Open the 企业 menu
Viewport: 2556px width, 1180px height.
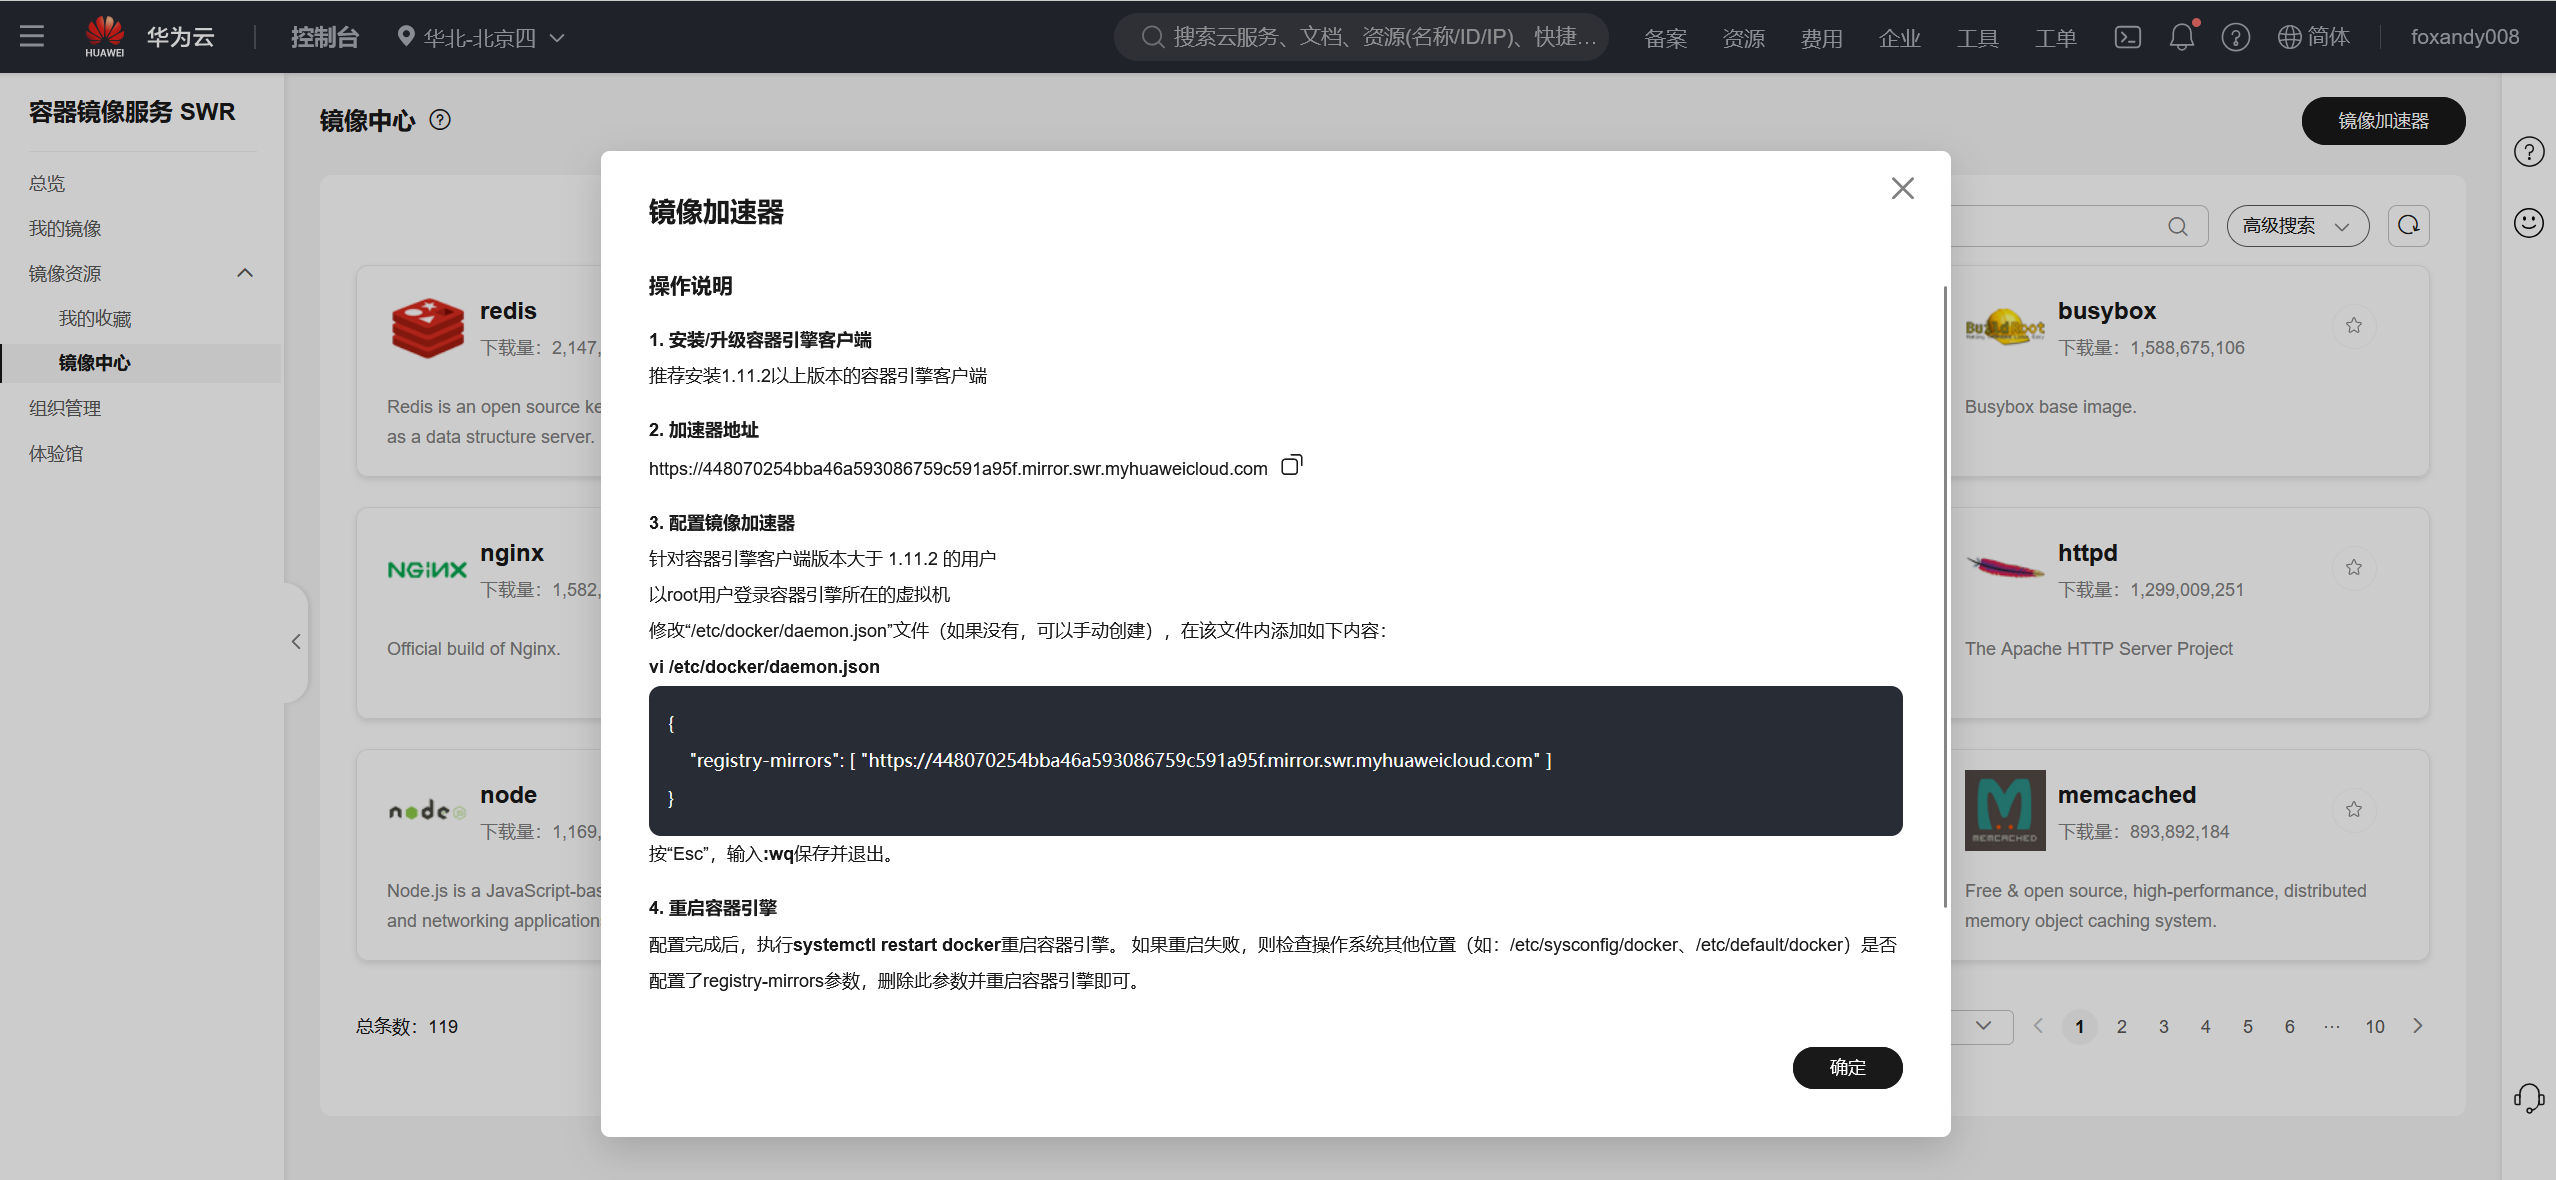[1900, 37]
